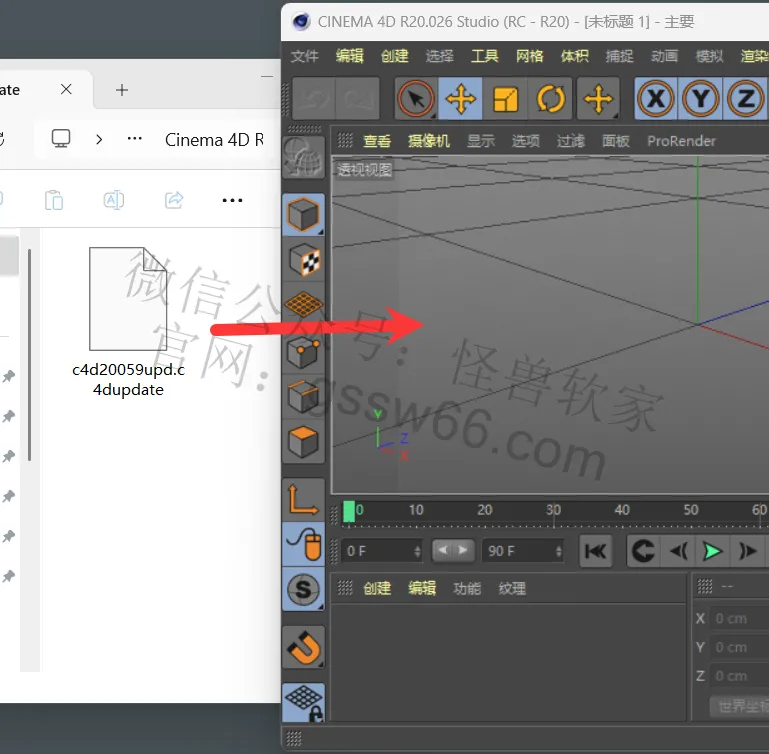
Task: Toggle the Viewport Solo S icon
Action: (303, 589)
